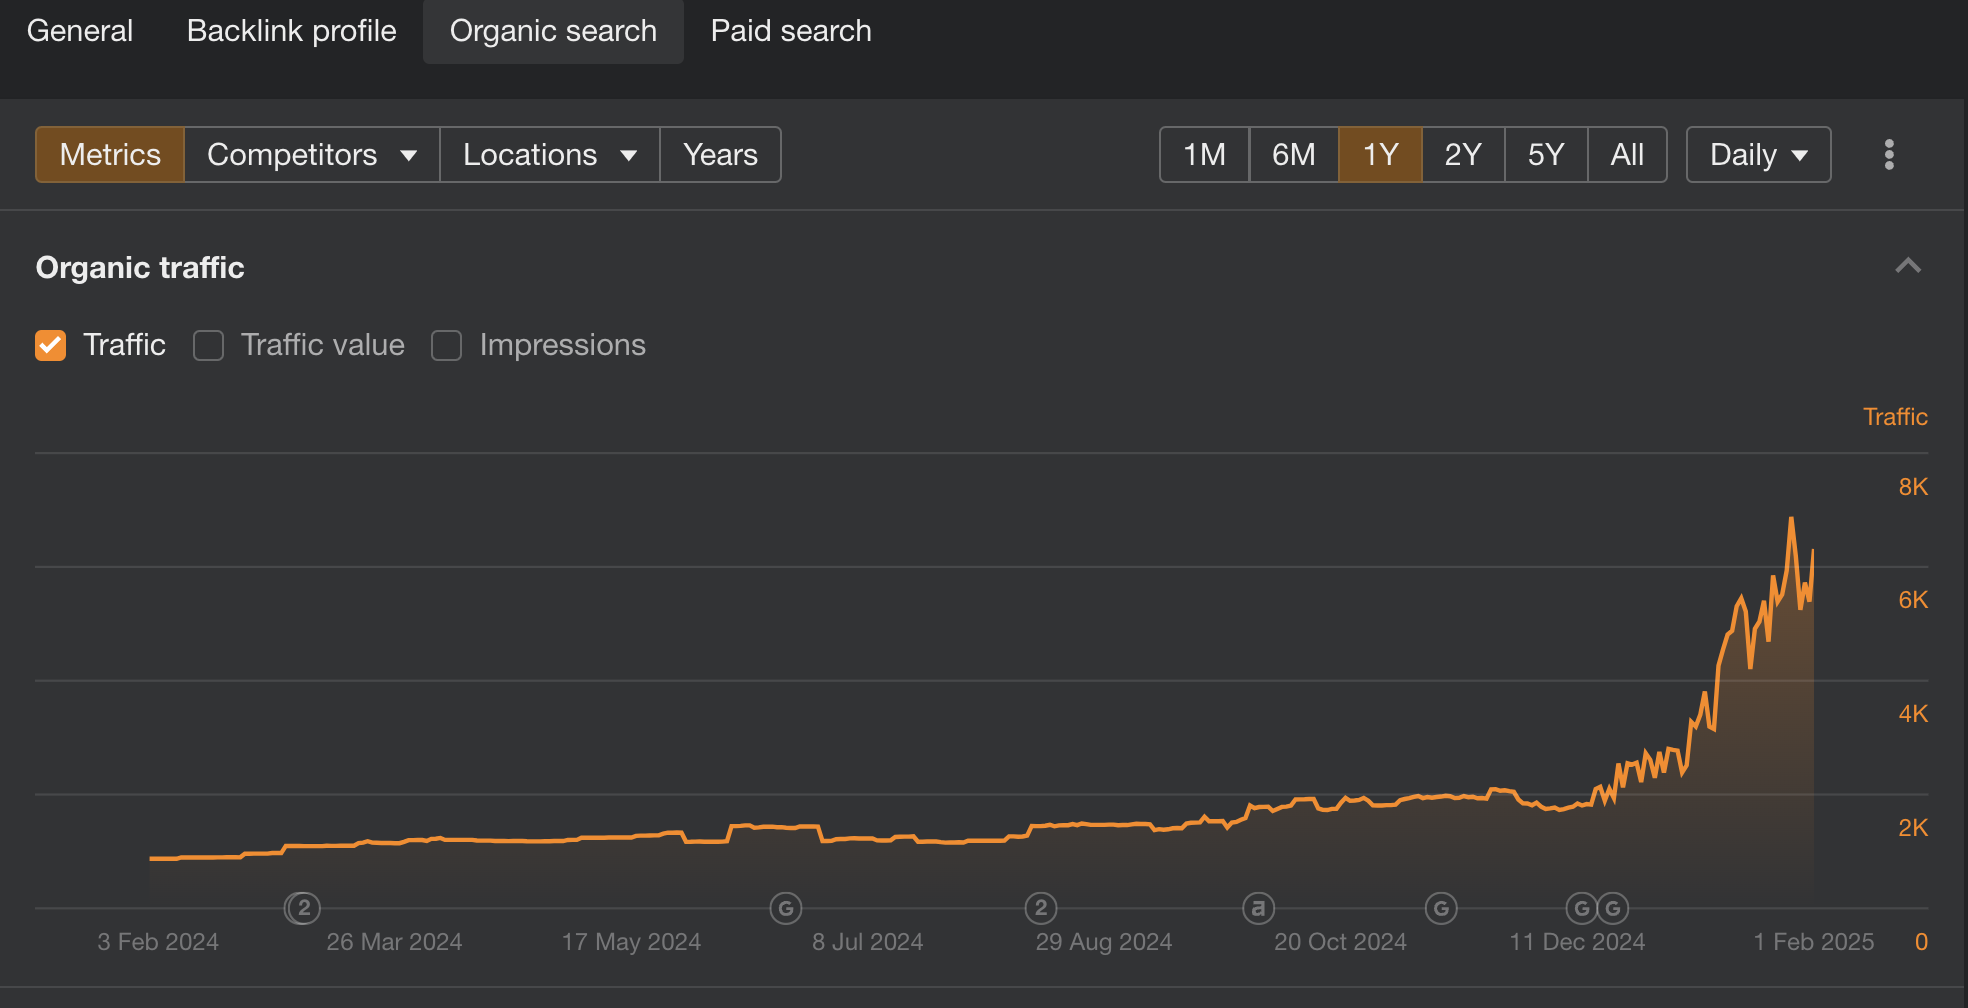
Task: Select the 6M time range button
Action: coord(1293,155)
